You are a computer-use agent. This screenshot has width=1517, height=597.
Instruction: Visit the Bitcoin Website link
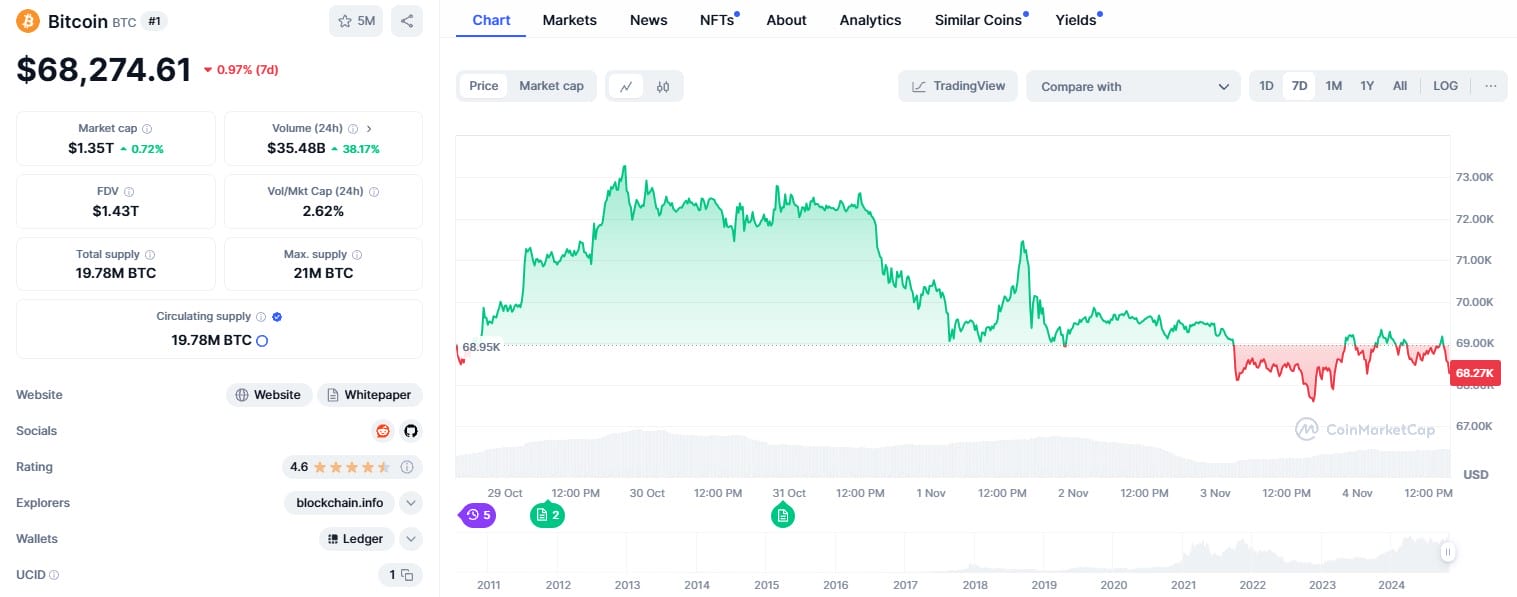point(268,395)
